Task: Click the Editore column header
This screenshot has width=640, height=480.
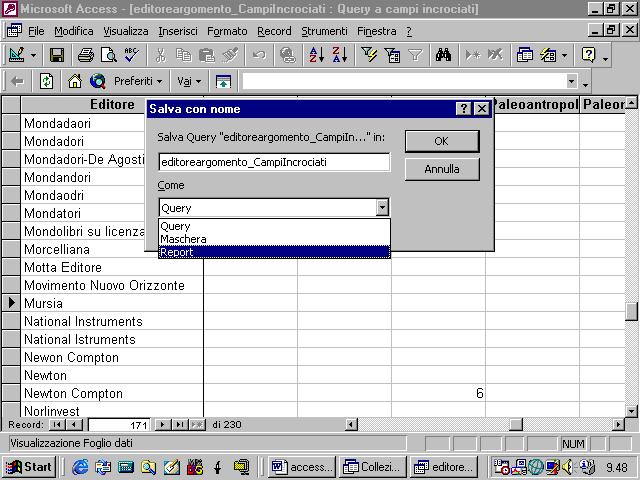Action: 112,104
